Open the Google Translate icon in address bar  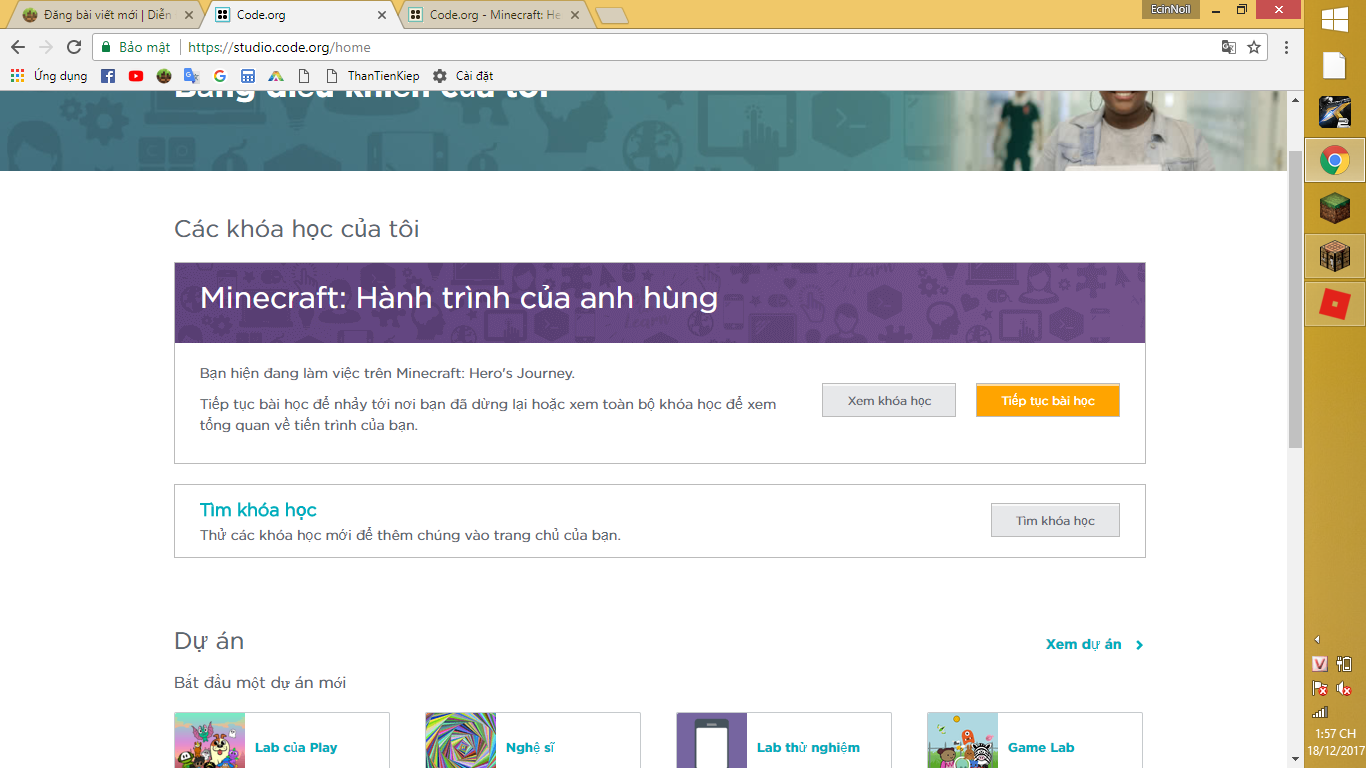1229,47
